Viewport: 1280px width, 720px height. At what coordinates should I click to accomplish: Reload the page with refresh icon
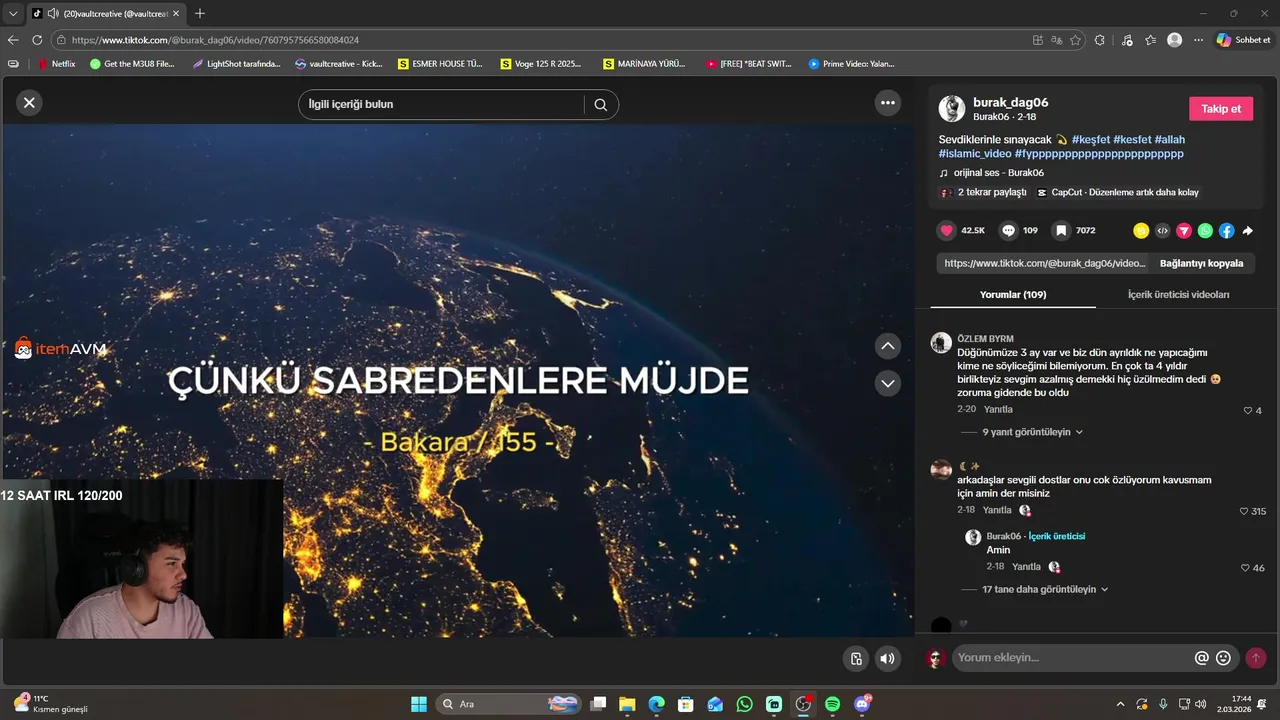[37, 40]
